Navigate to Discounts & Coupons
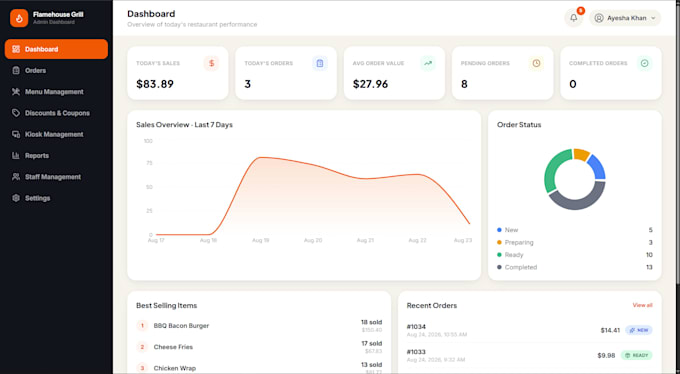 tap(56, 113)
